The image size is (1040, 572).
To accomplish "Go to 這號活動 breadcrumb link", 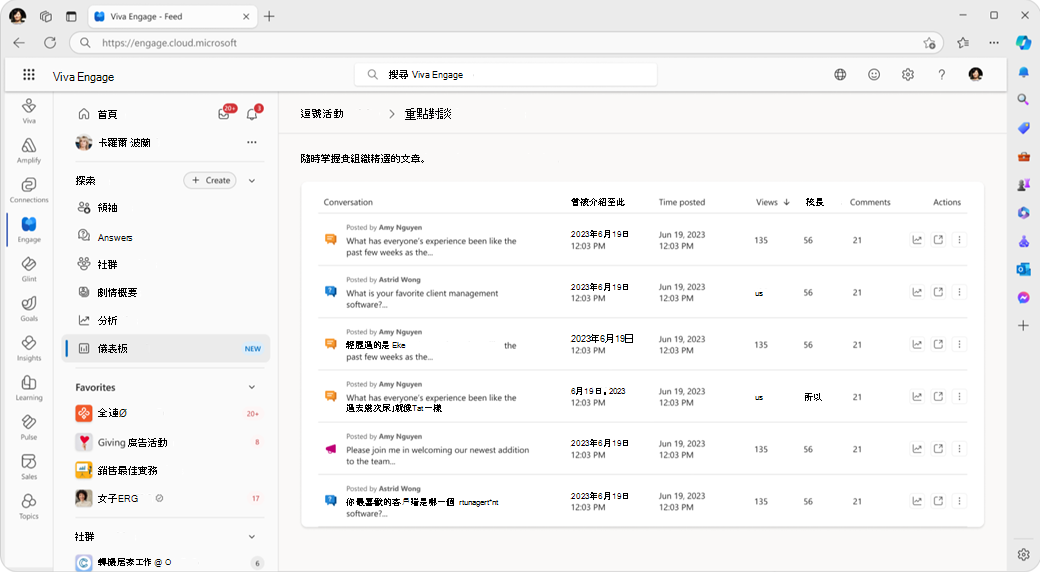I will click(322, 113).
